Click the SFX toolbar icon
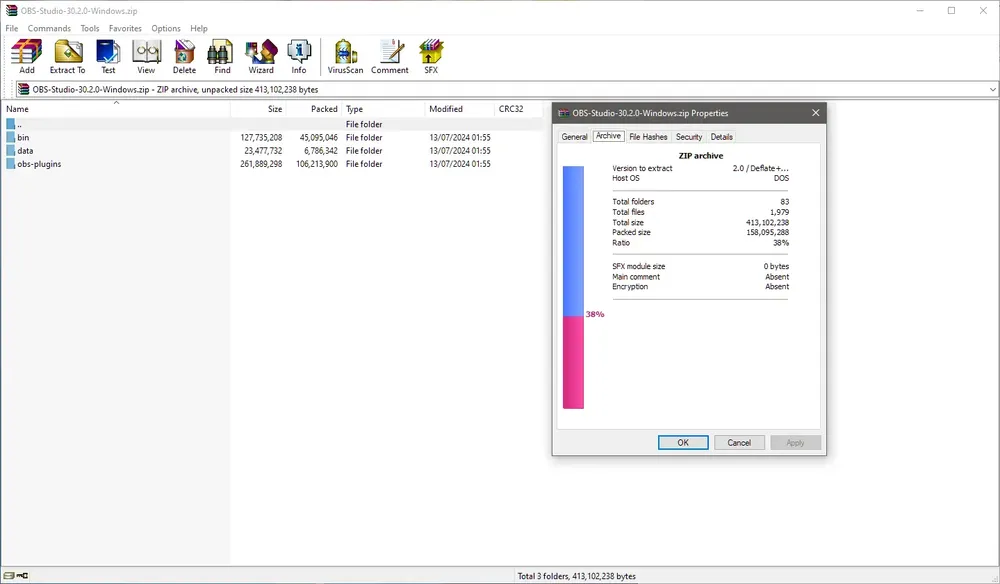The height and width of the screenshot is (584, 1000). click(431, 57)
